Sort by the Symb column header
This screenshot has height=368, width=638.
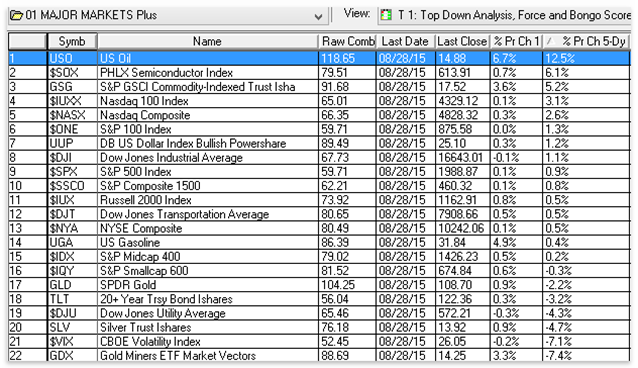click(x=72, y=41)
